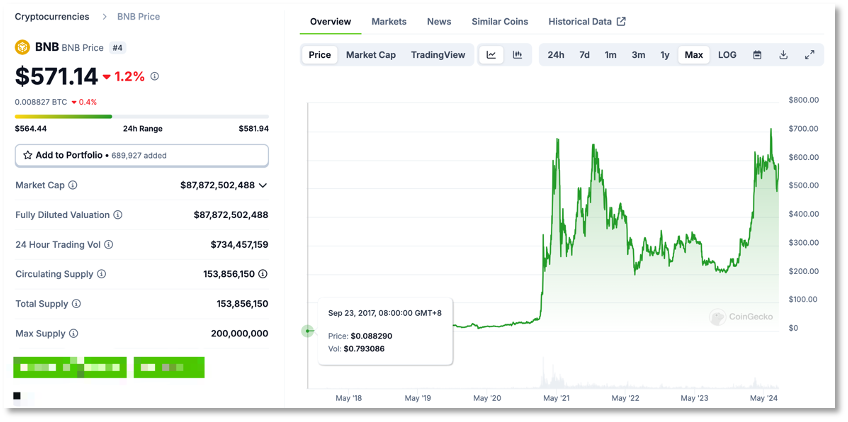Viewport: 848px width, 422px height.
Task: Open the Markets tab
Action: 389,22
